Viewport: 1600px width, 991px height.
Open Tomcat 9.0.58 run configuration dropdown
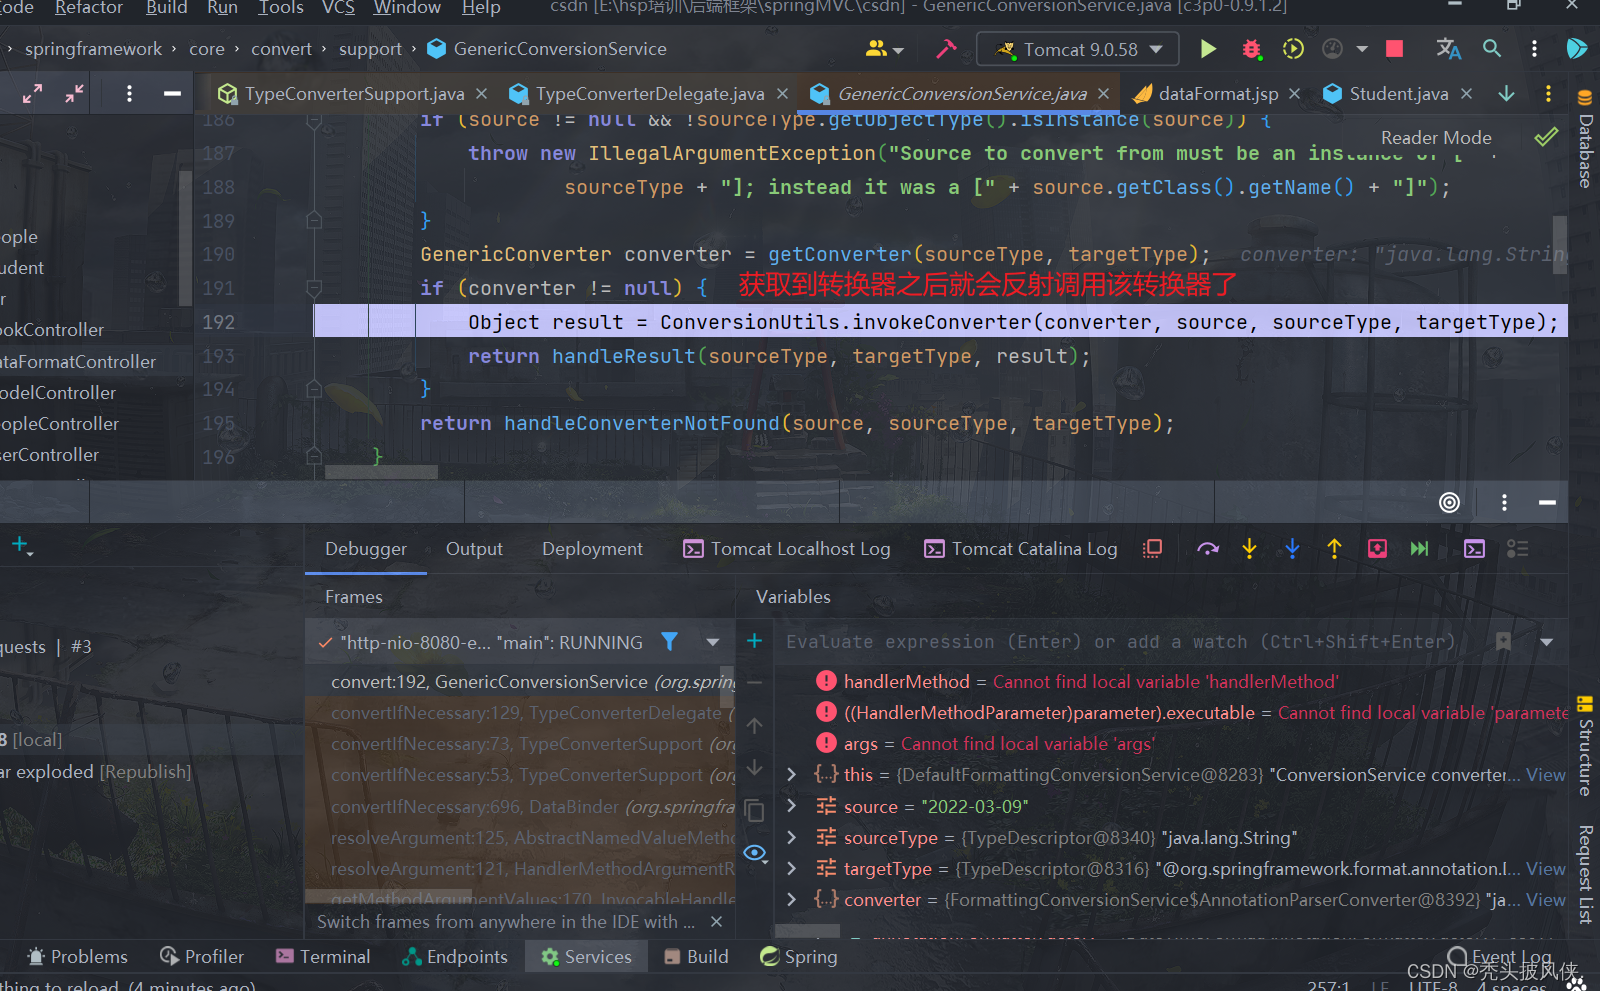pyautogui.click(x=1080, y=49)
